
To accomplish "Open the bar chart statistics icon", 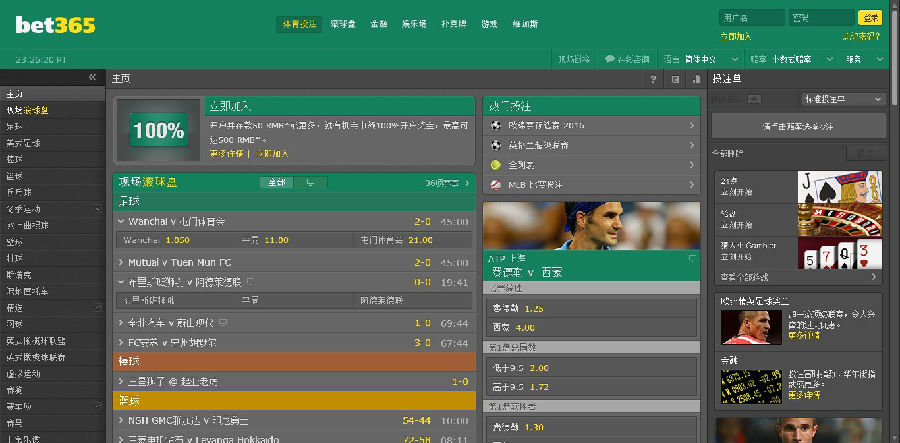I will [x=696, y=79].
